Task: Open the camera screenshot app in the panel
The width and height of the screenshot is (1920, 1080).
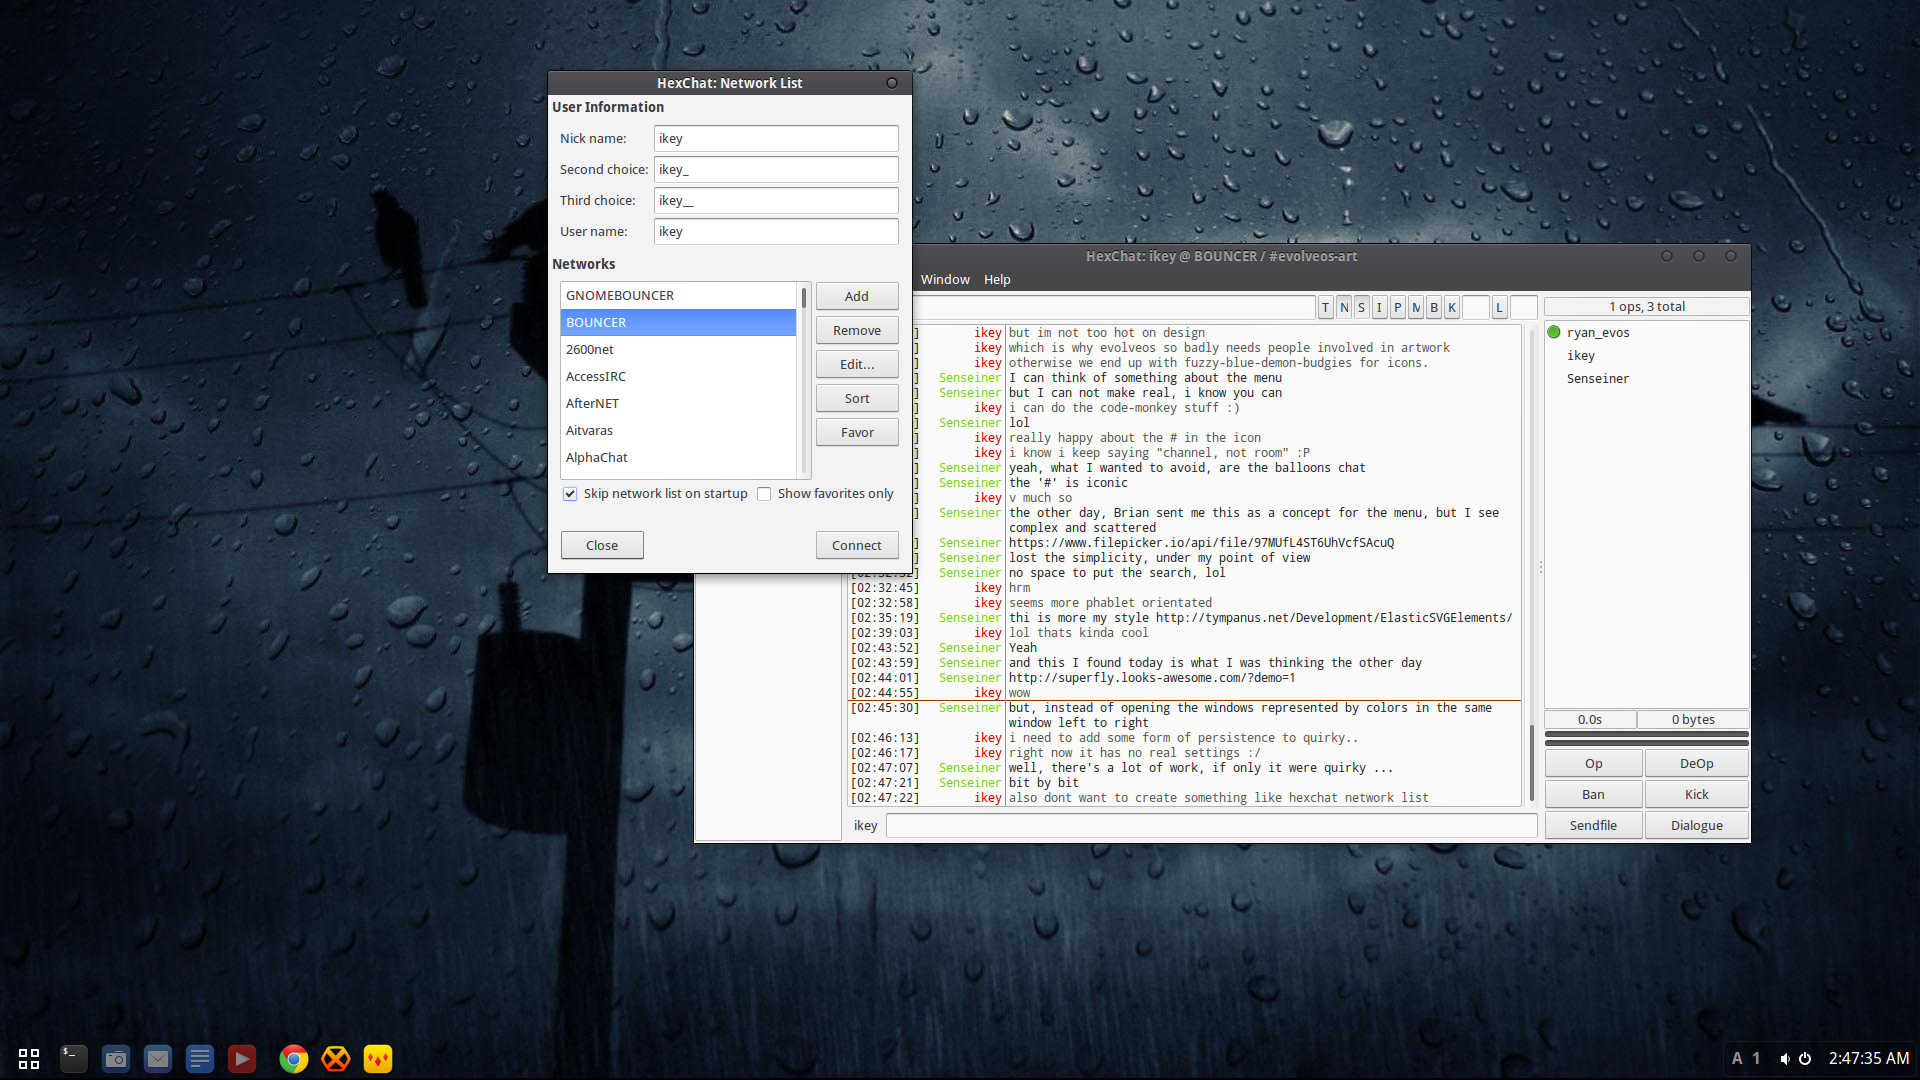Action: [x=116, y=1058]
